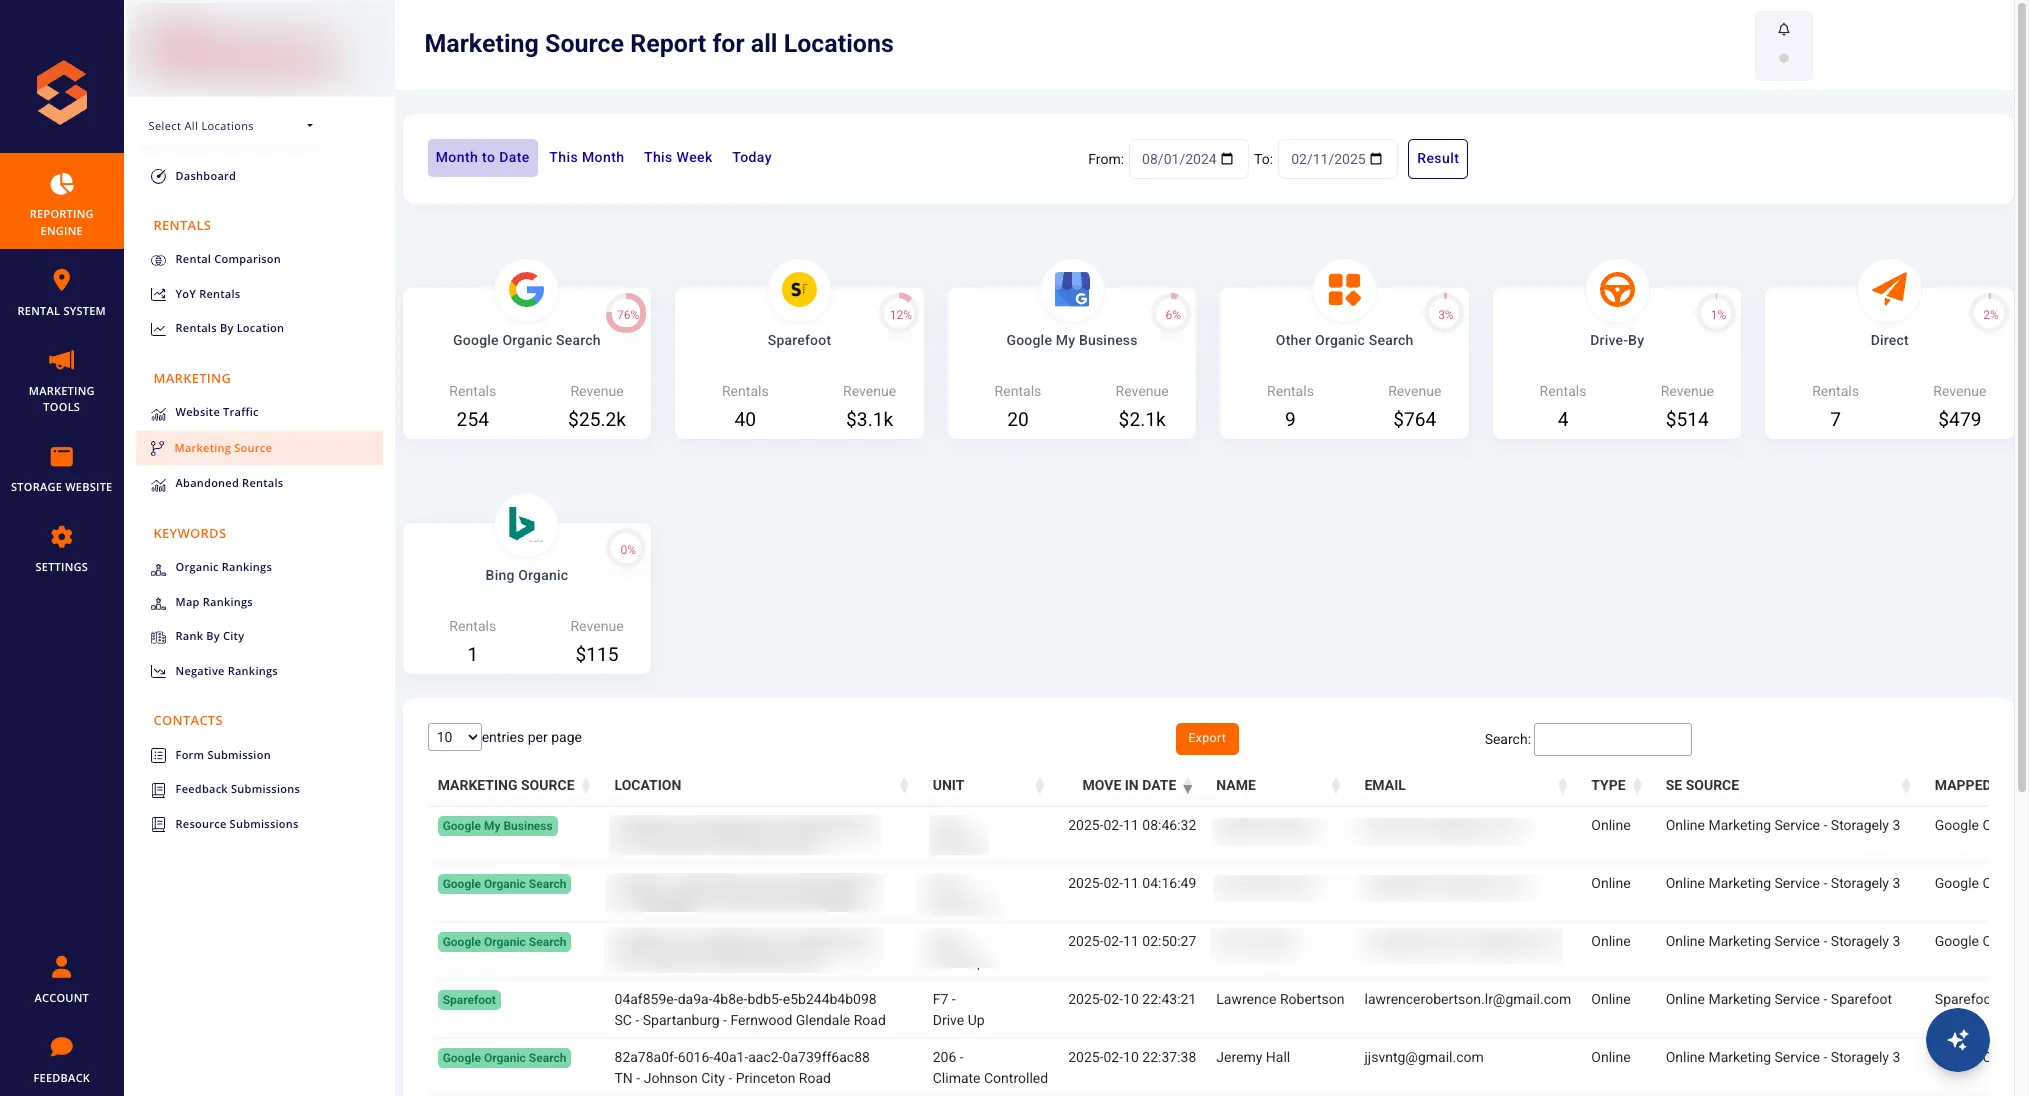This screenshot has height=1096, width=2029.
Task: Open Abandoned Rentals in the sidebar
Action: [229, 483]
